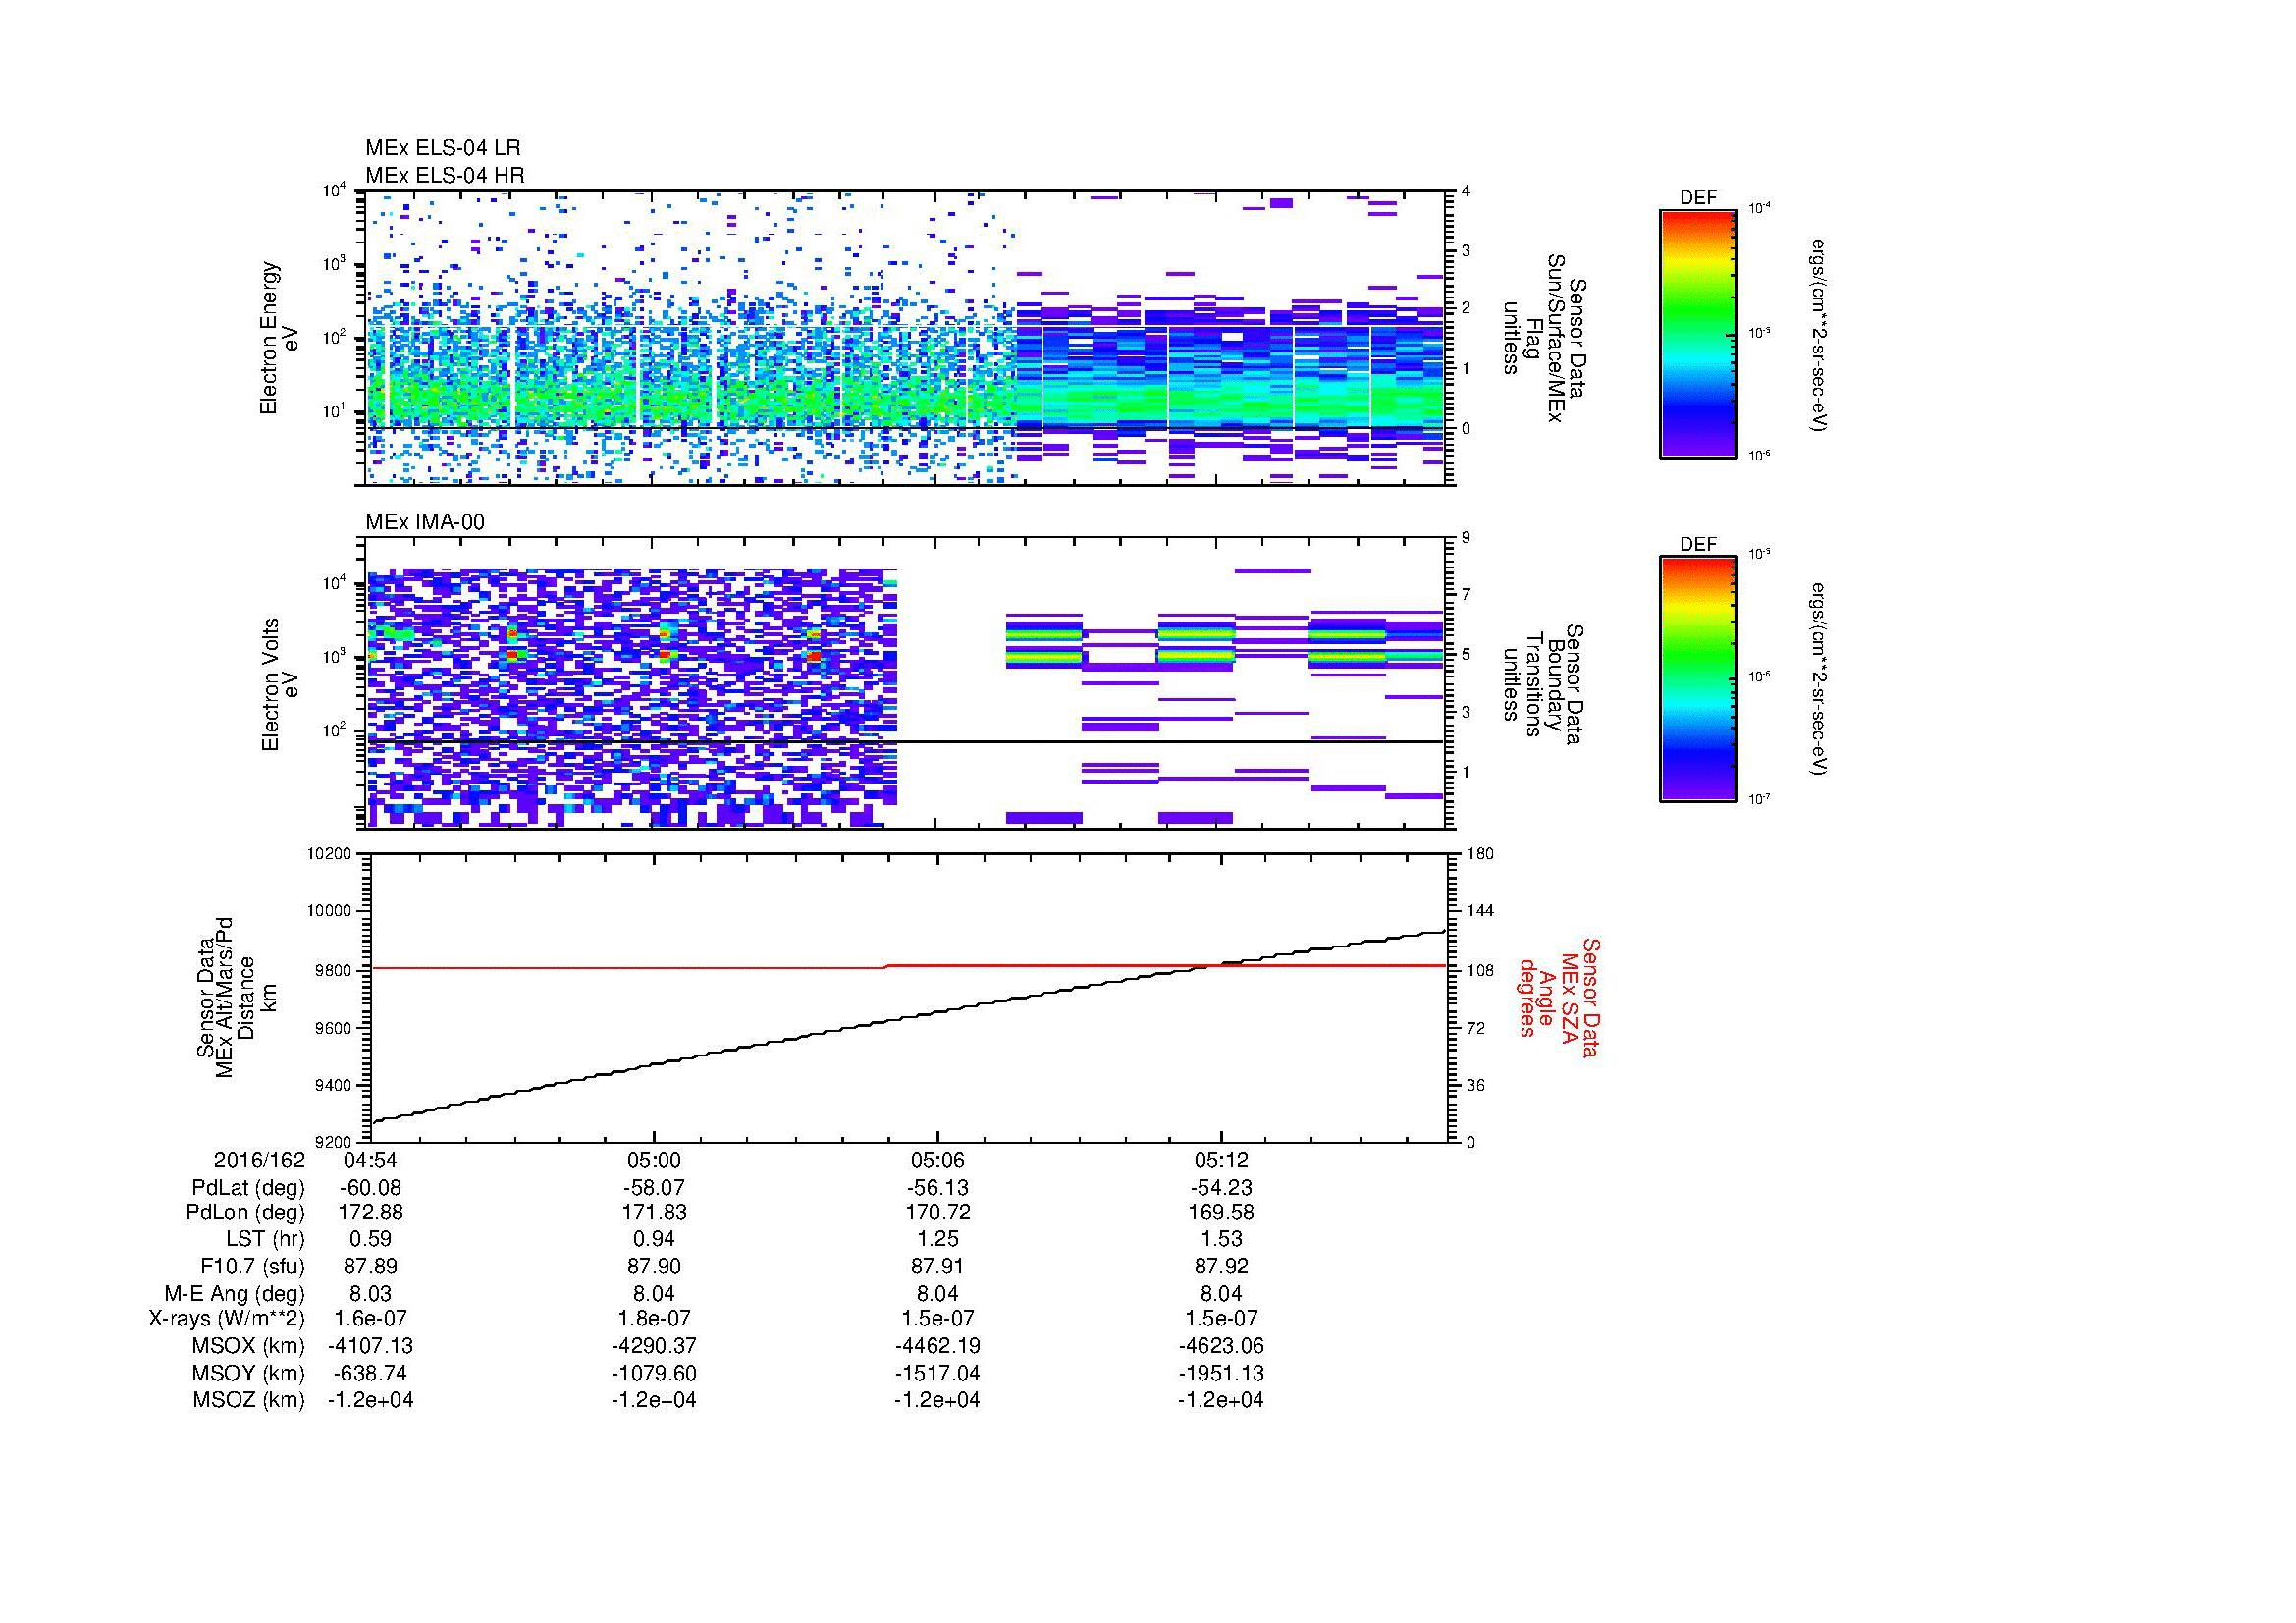Click the 'M-E Ang (deg)' row label

(x=235, y=1293)
